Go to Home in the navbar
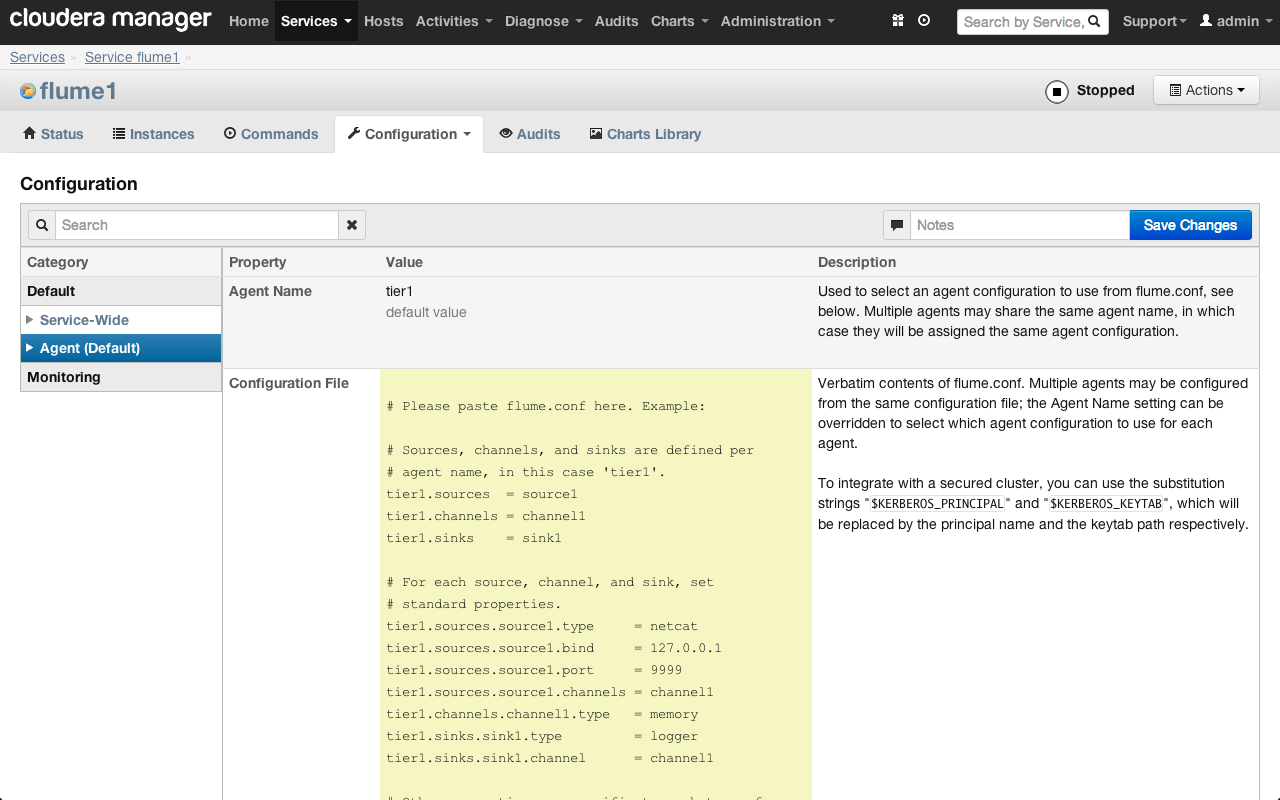This screenshot has height=800, width=1280. pos(248,21)
